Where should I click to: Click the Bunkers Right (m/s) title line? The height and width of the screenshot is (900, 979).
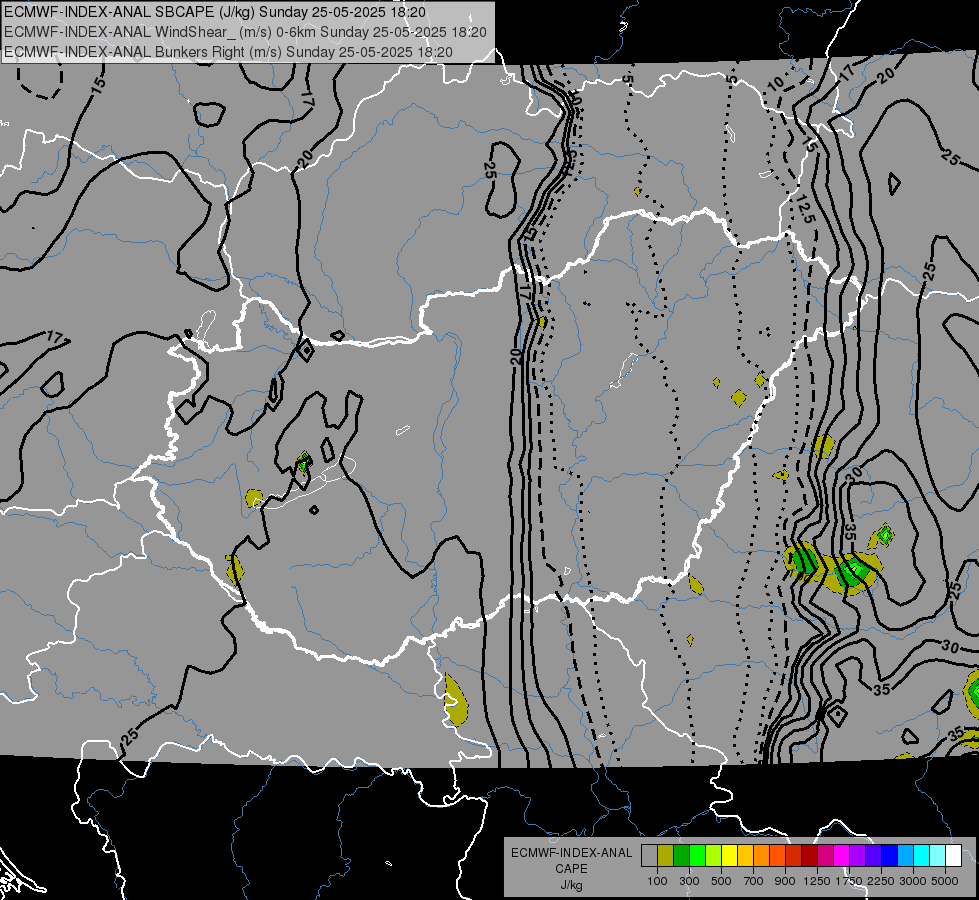click(229, 52)
